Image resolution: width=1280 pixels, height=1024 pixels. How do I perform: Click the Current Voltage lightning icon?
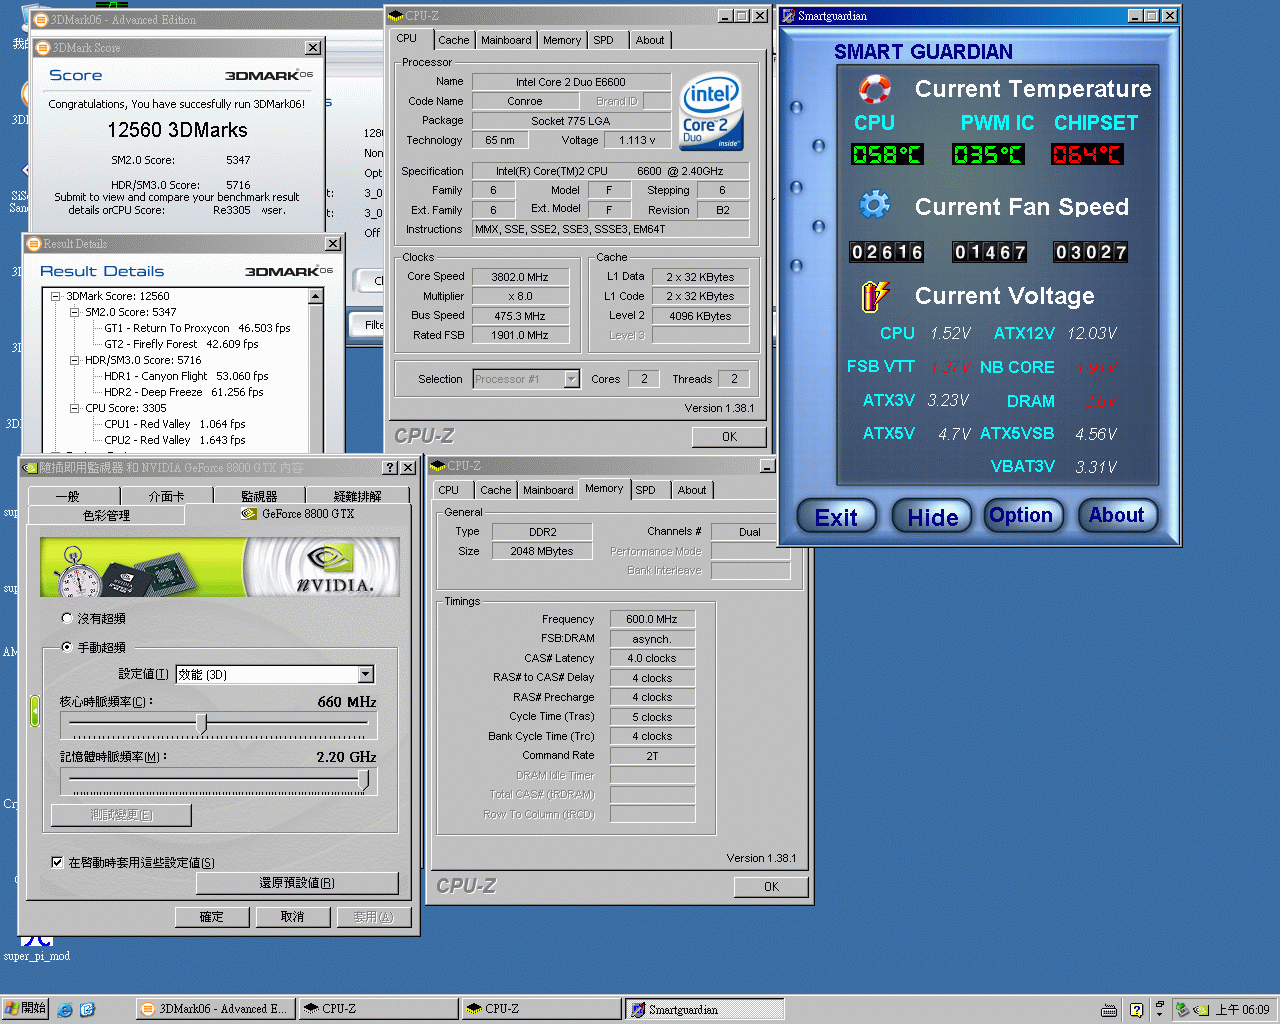(875, 295)
